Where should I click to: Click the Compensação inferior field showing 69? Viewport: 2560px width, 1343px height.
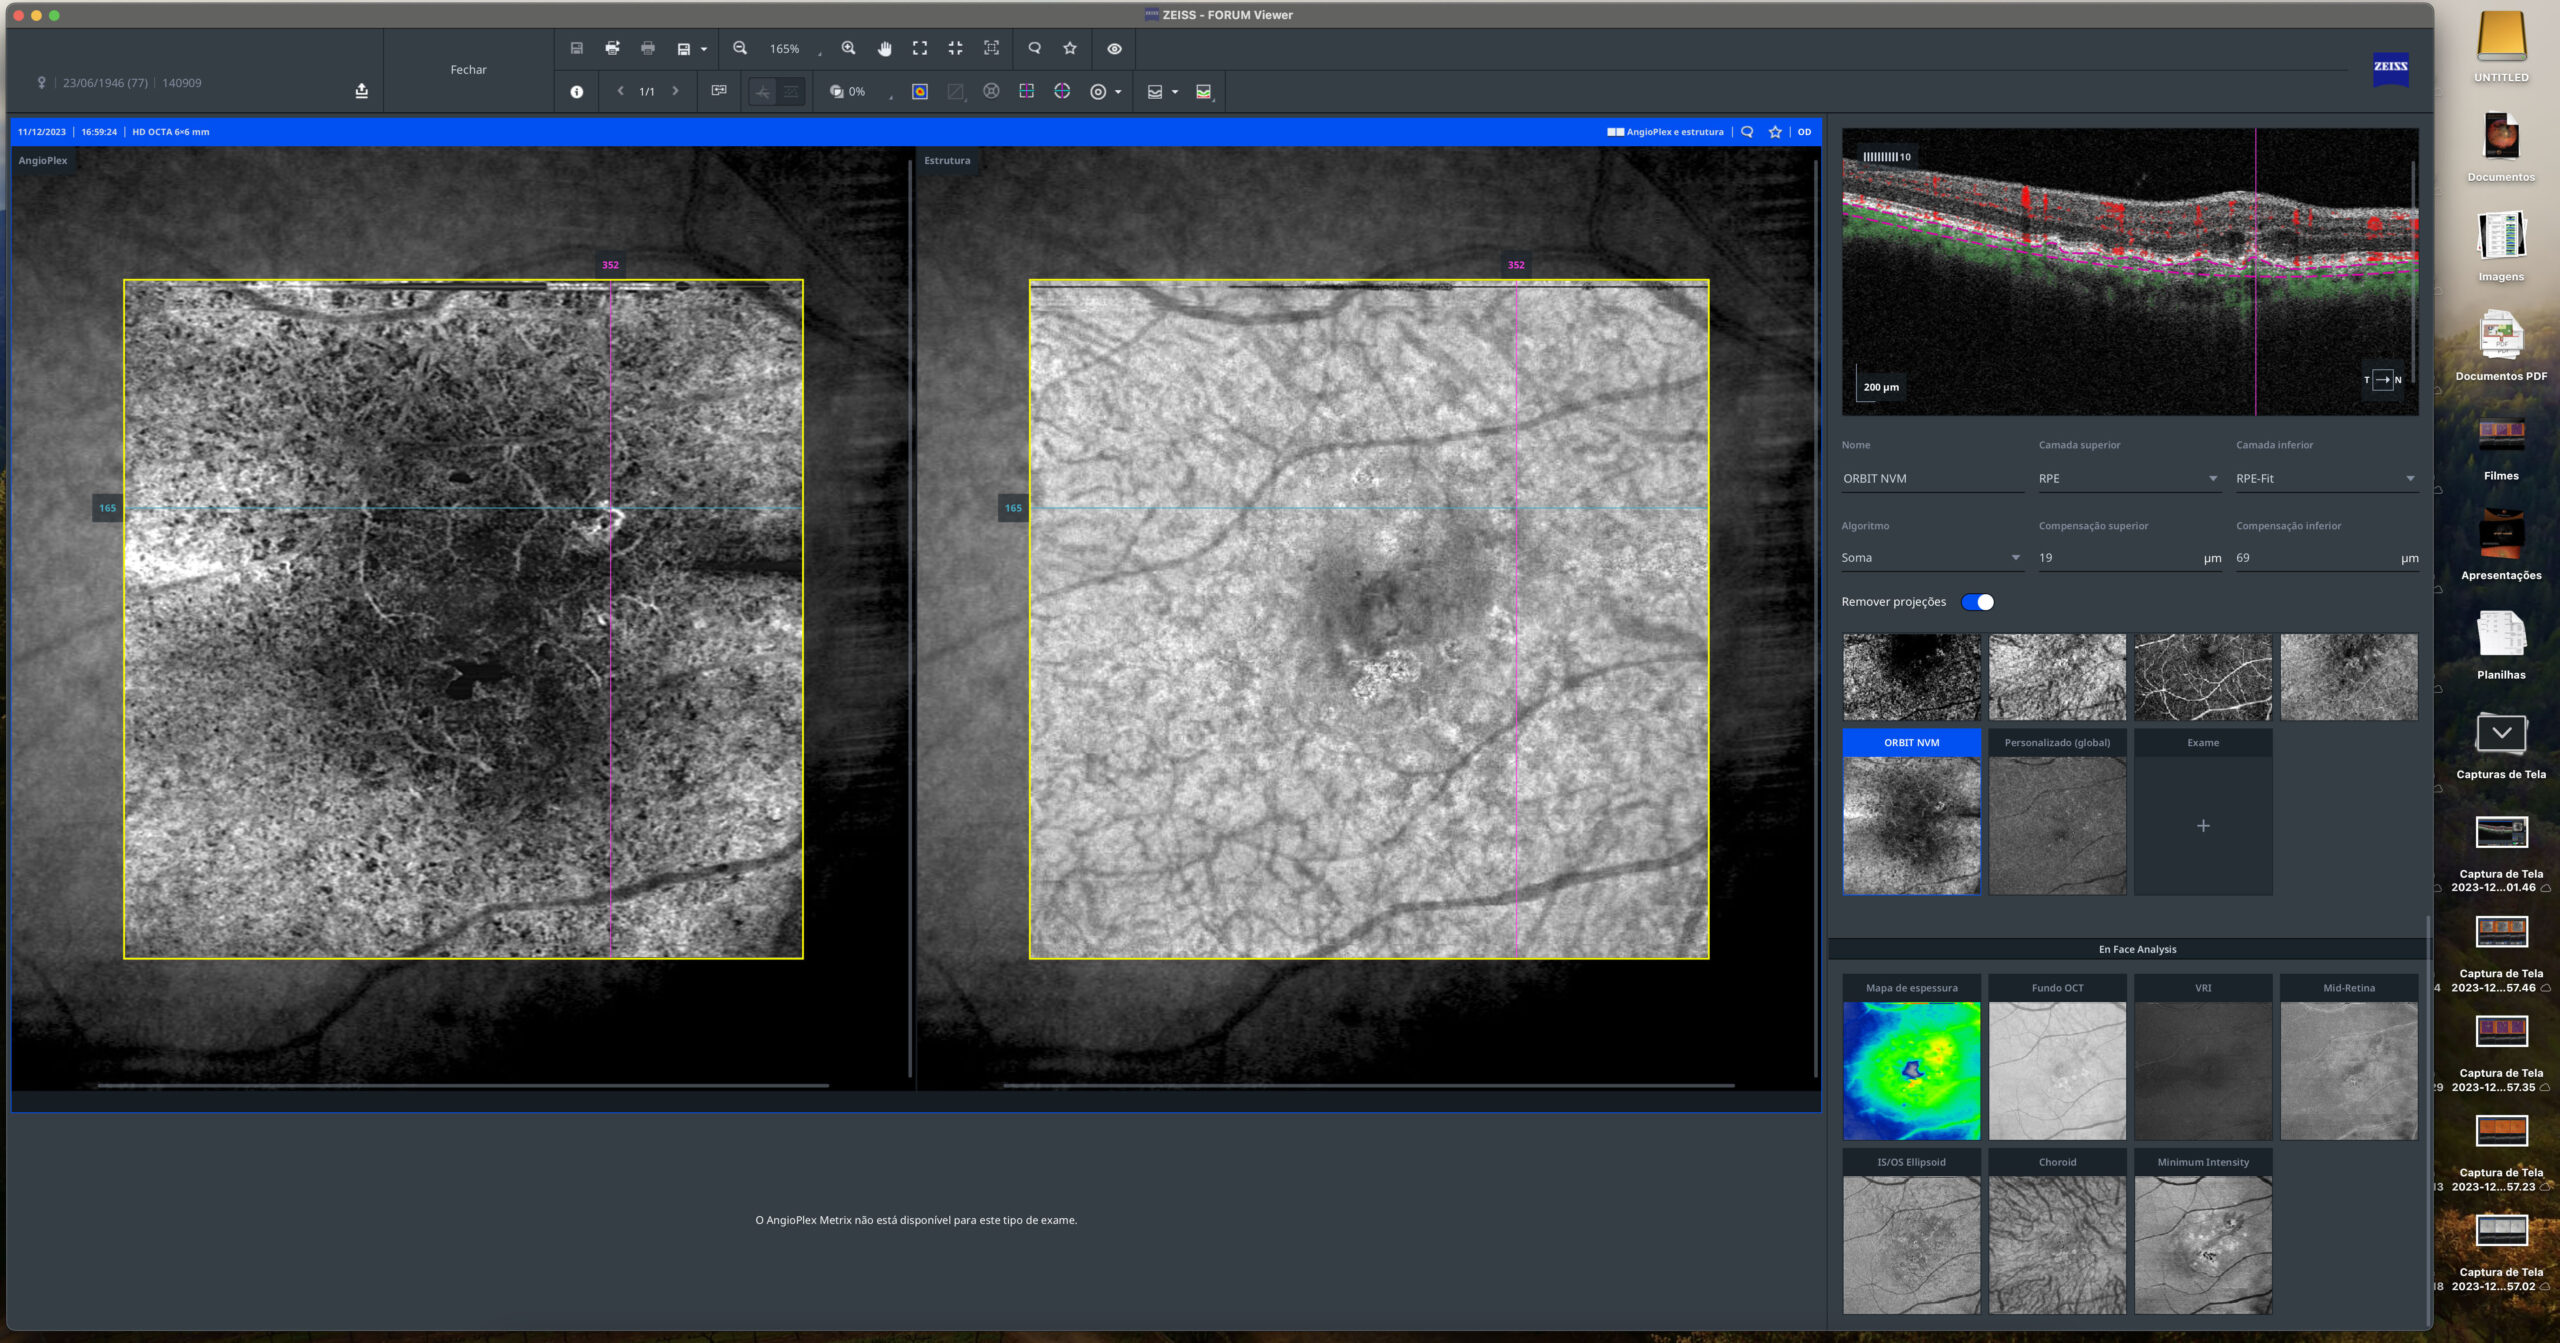point(2326,558)
